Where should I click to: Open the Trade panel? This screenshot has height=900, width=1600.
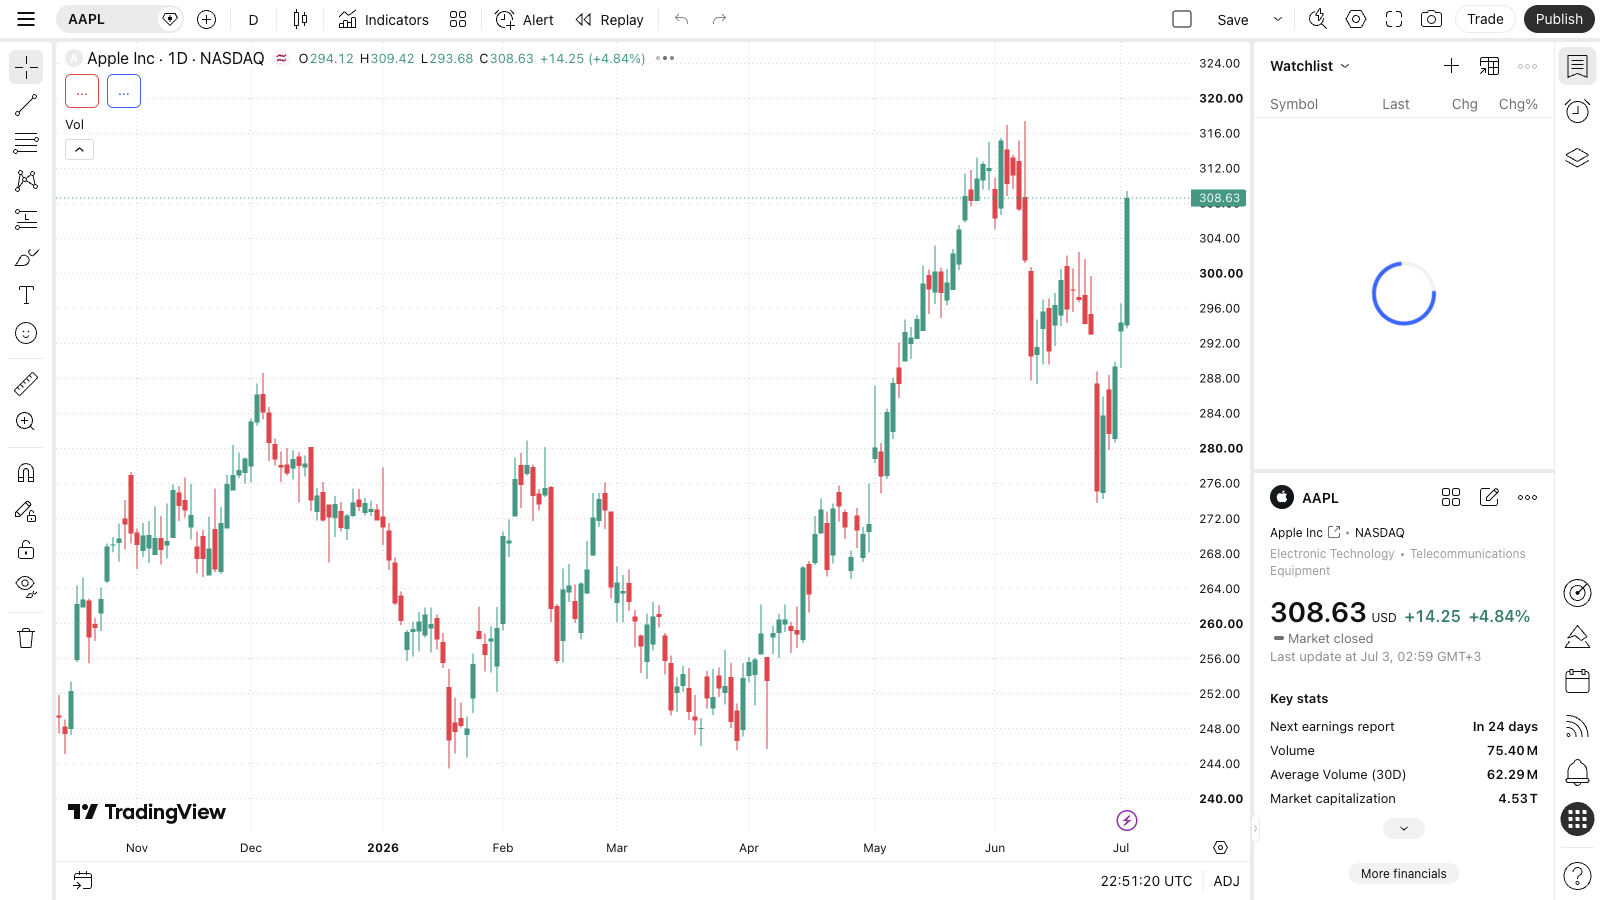click(x=1485, y=19)
